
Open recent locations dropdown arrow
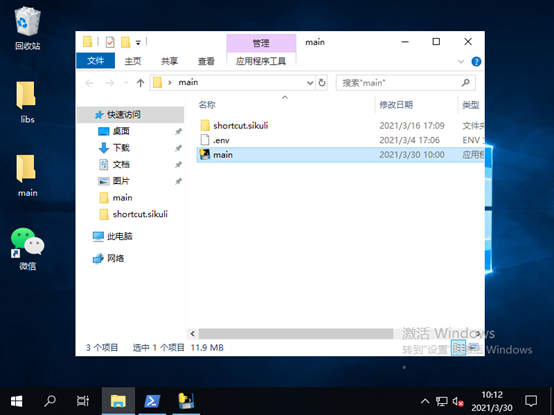[126, 83]
